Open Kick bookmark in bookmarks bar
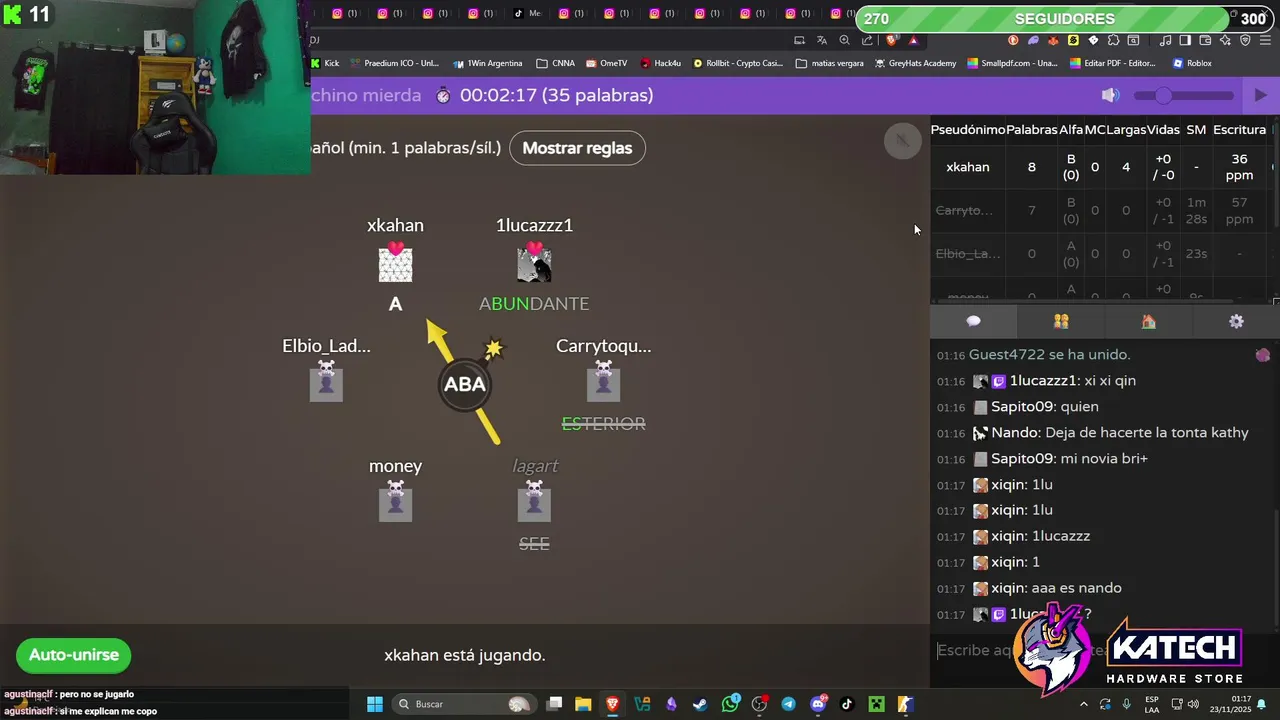The image size is (1280, 720). coord(326,63)
